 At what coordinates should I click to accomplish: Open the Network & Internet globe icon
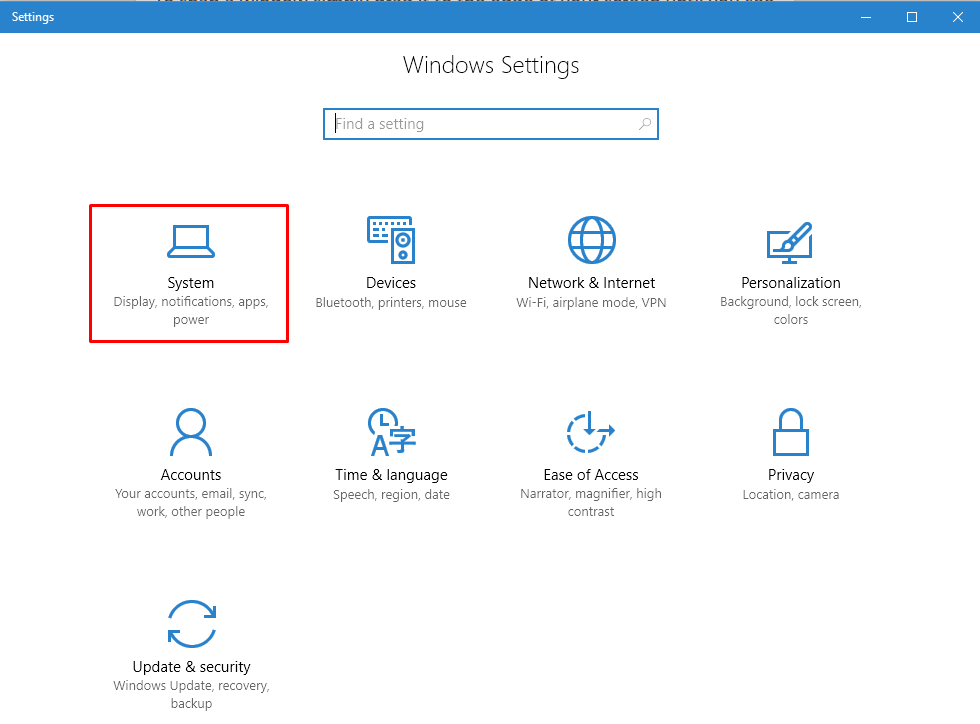click(591, 240)
